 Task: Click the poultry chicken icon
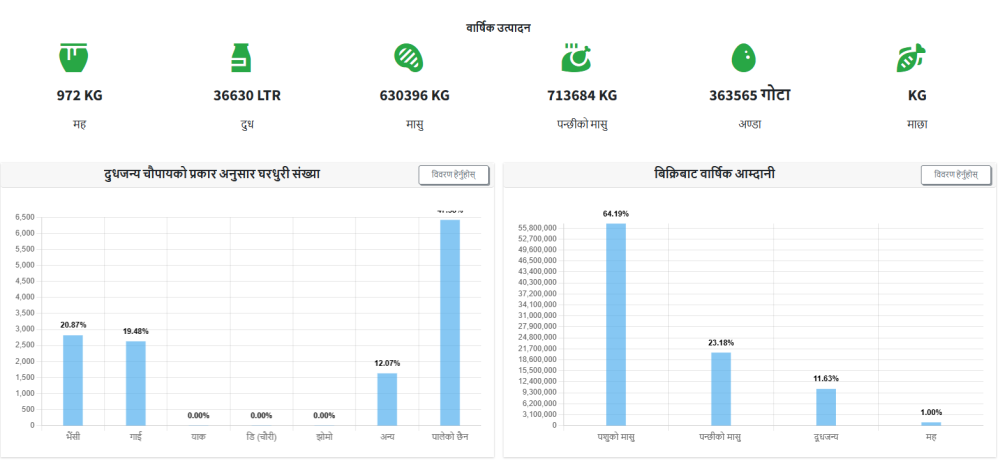pos(577,58)
